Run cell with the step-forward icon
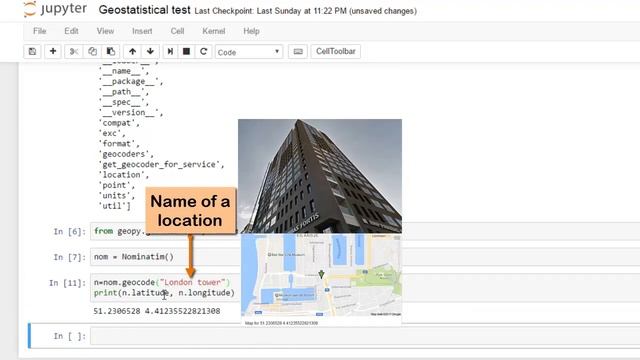 [x=170, y=51]
